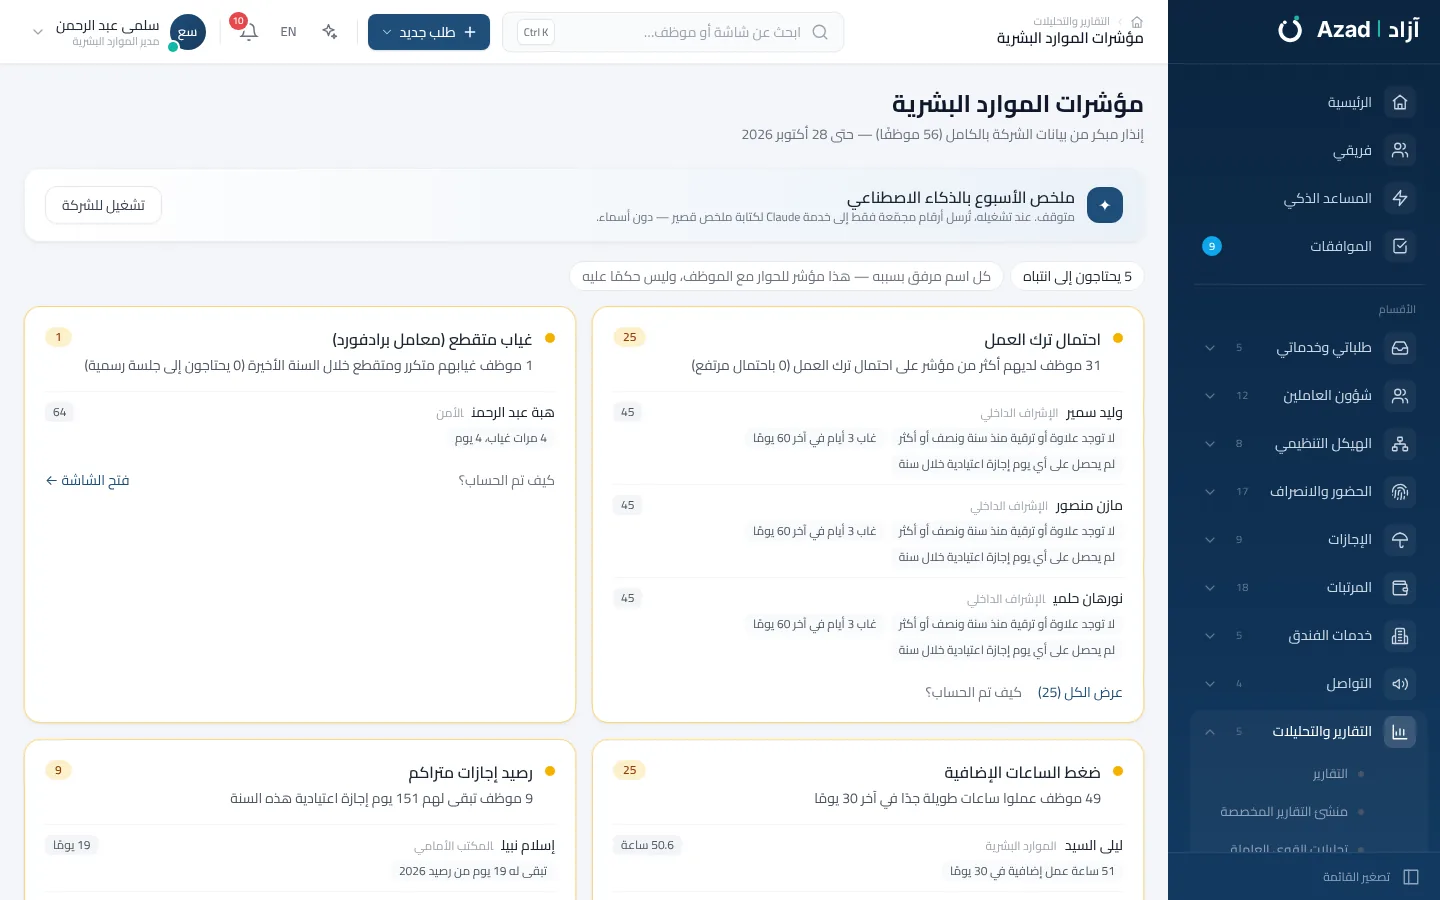Focus the search field ابحث عن شاشة أو موظف
The image size is (1440, 900).
coord(673,32)
